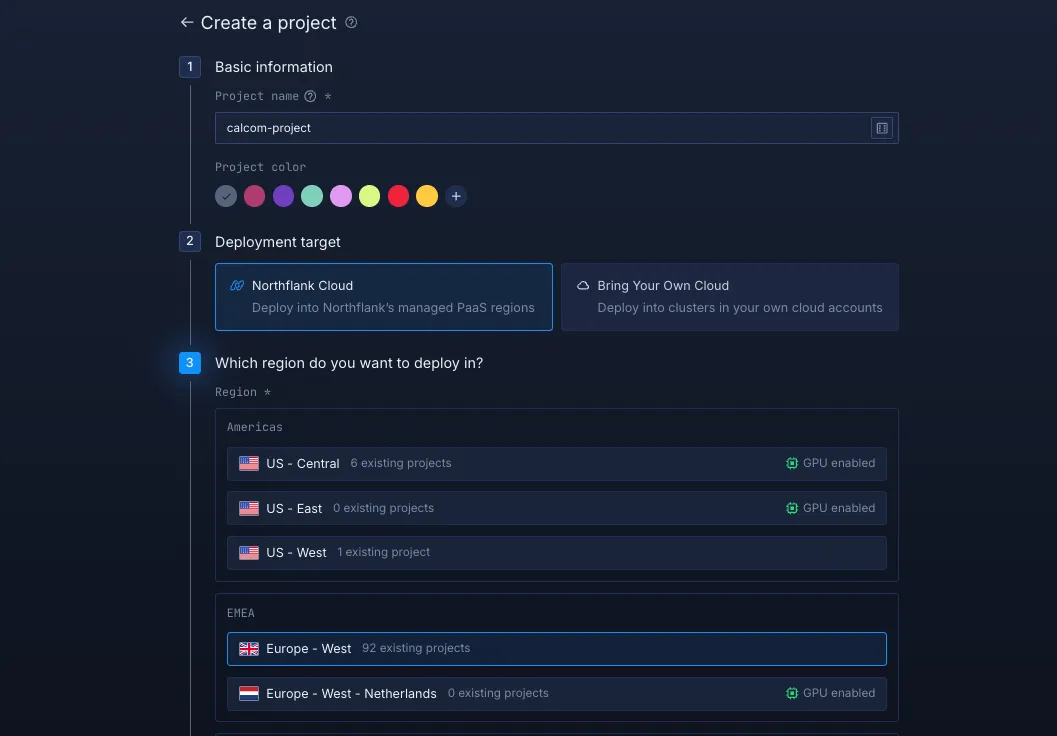Click step 1 number badge
1057x736 pixels.
[x=189, y=67]
